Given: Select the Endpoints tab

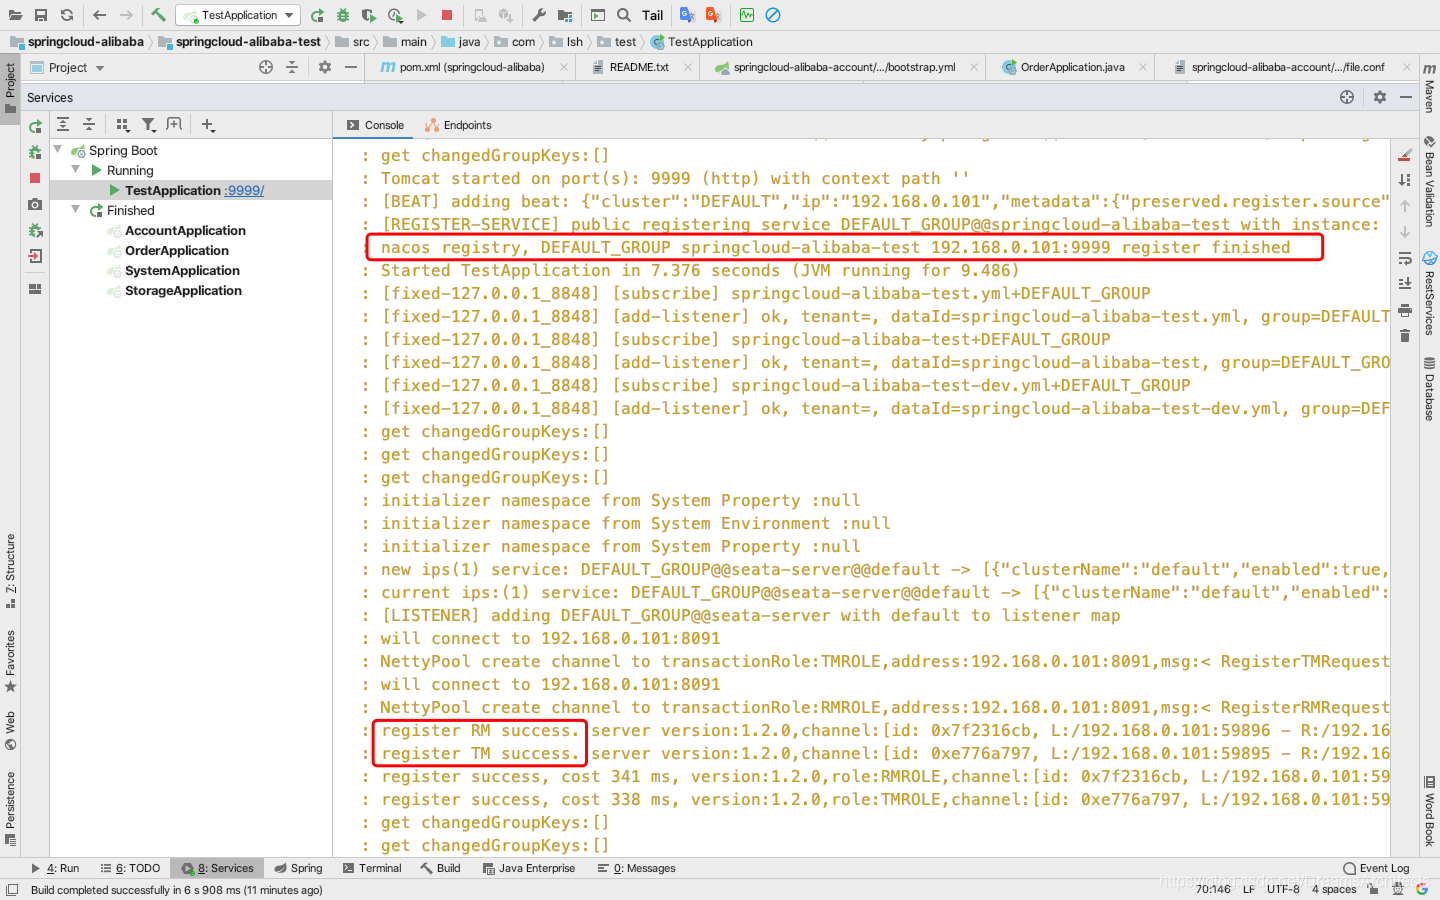Looking at the screenshot, I should click(x=458, y=125).
